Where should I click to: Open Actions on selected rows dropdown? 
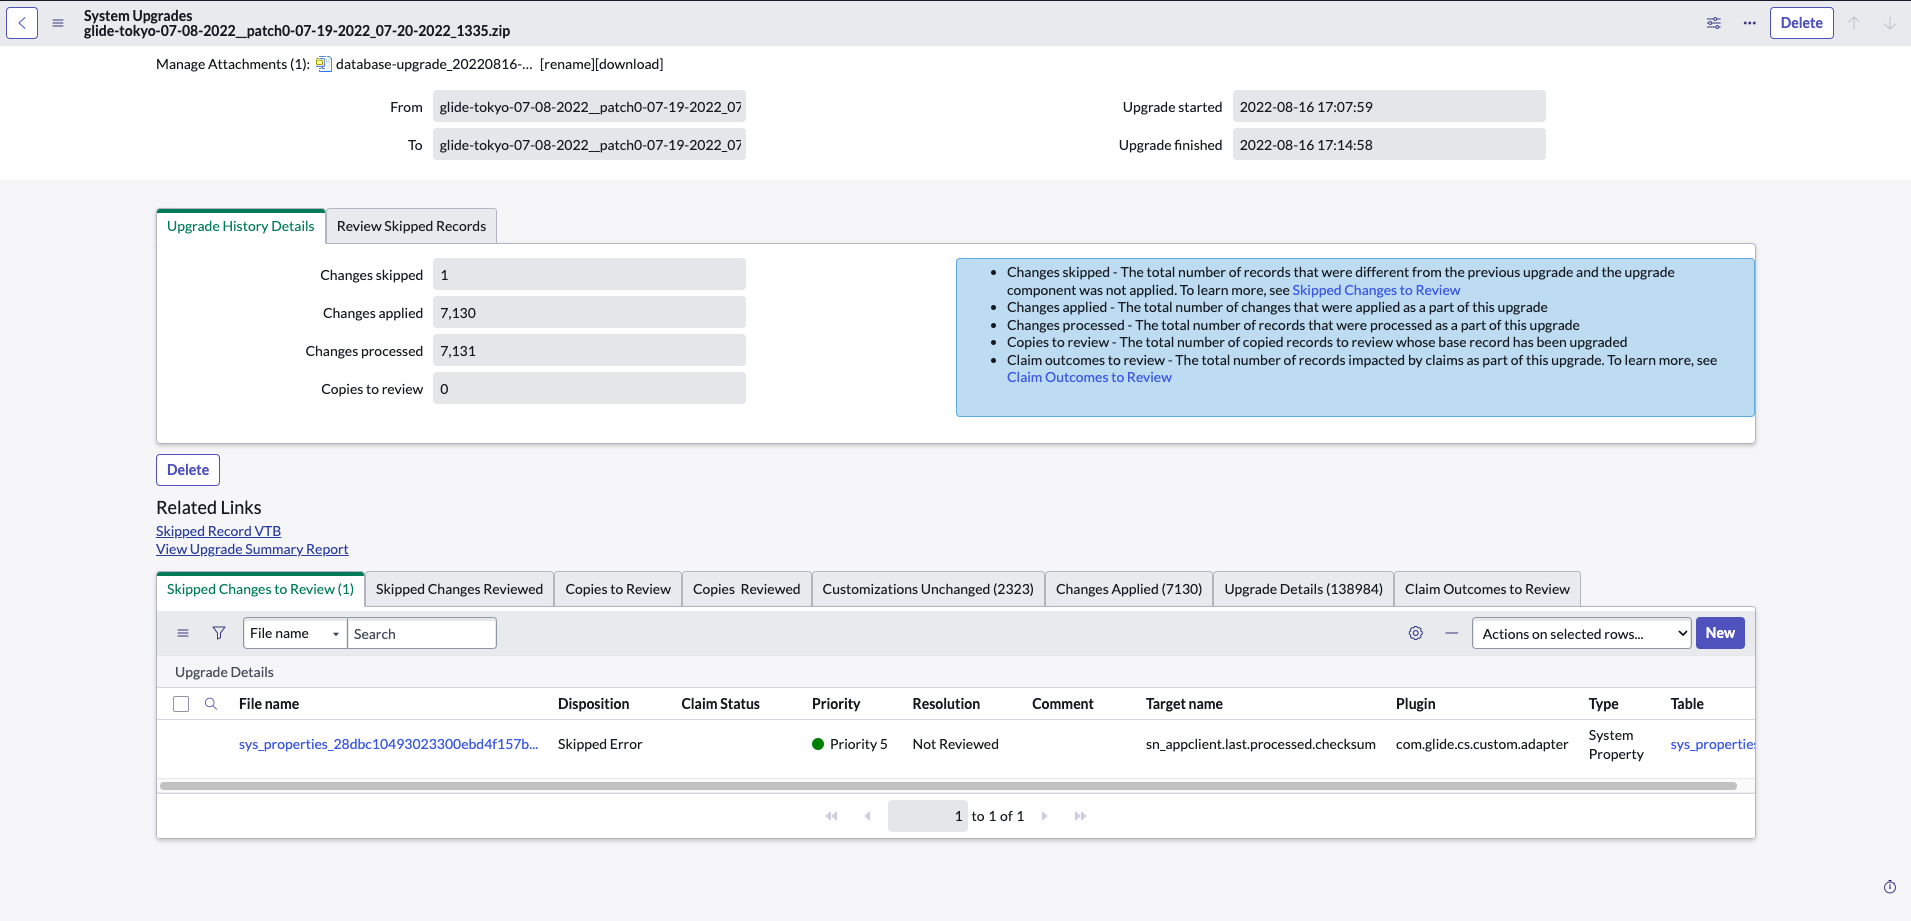click(1581, 633)
